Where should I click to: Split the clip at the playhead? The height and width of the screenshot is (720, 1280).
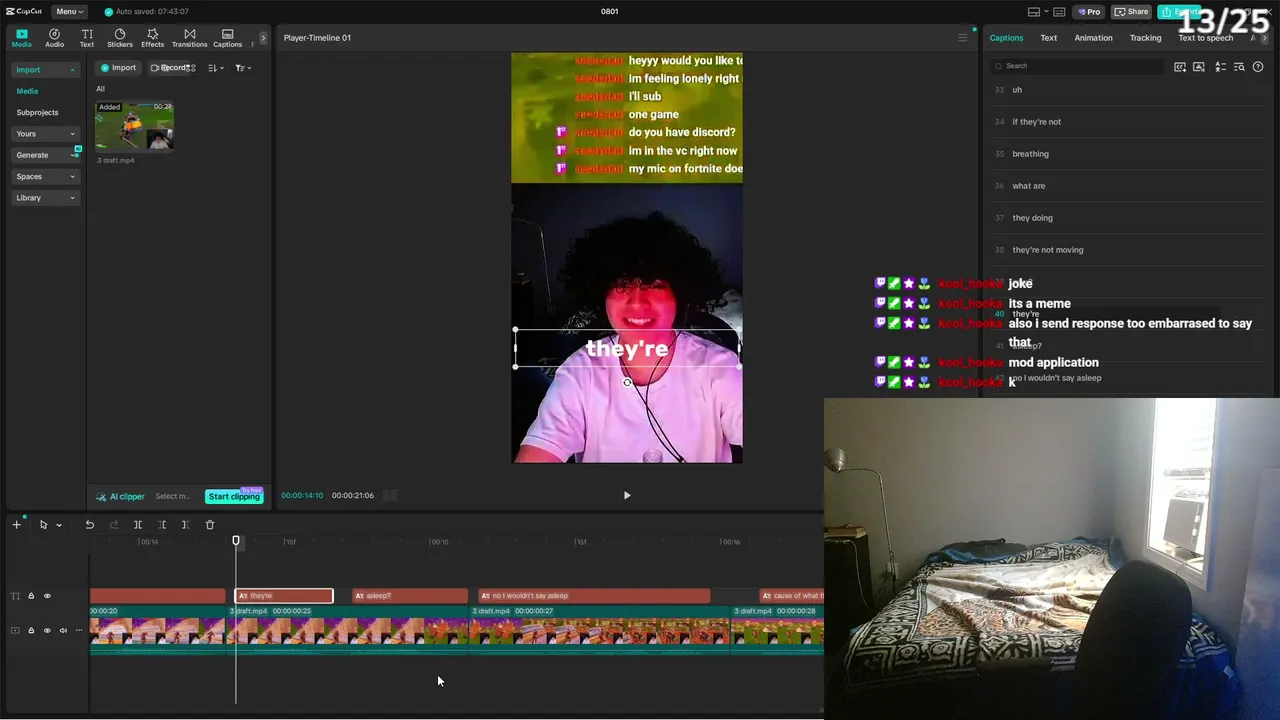[138, 525]
